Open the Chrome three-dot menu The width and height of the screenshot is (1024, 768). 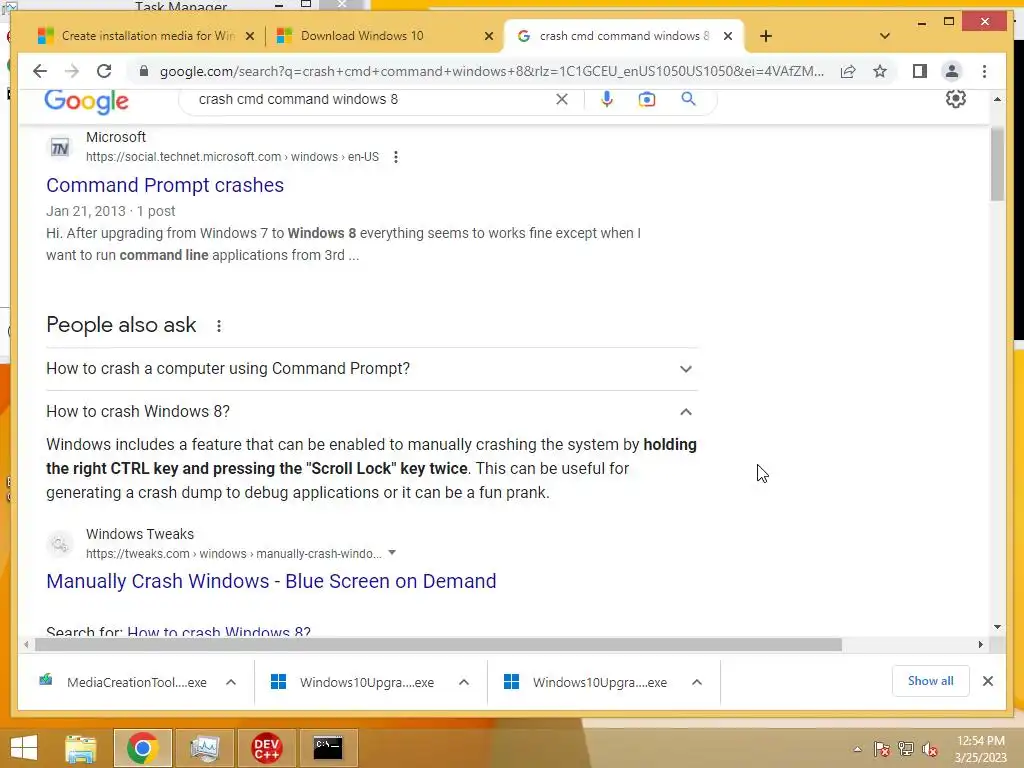(x=985, y=71)
